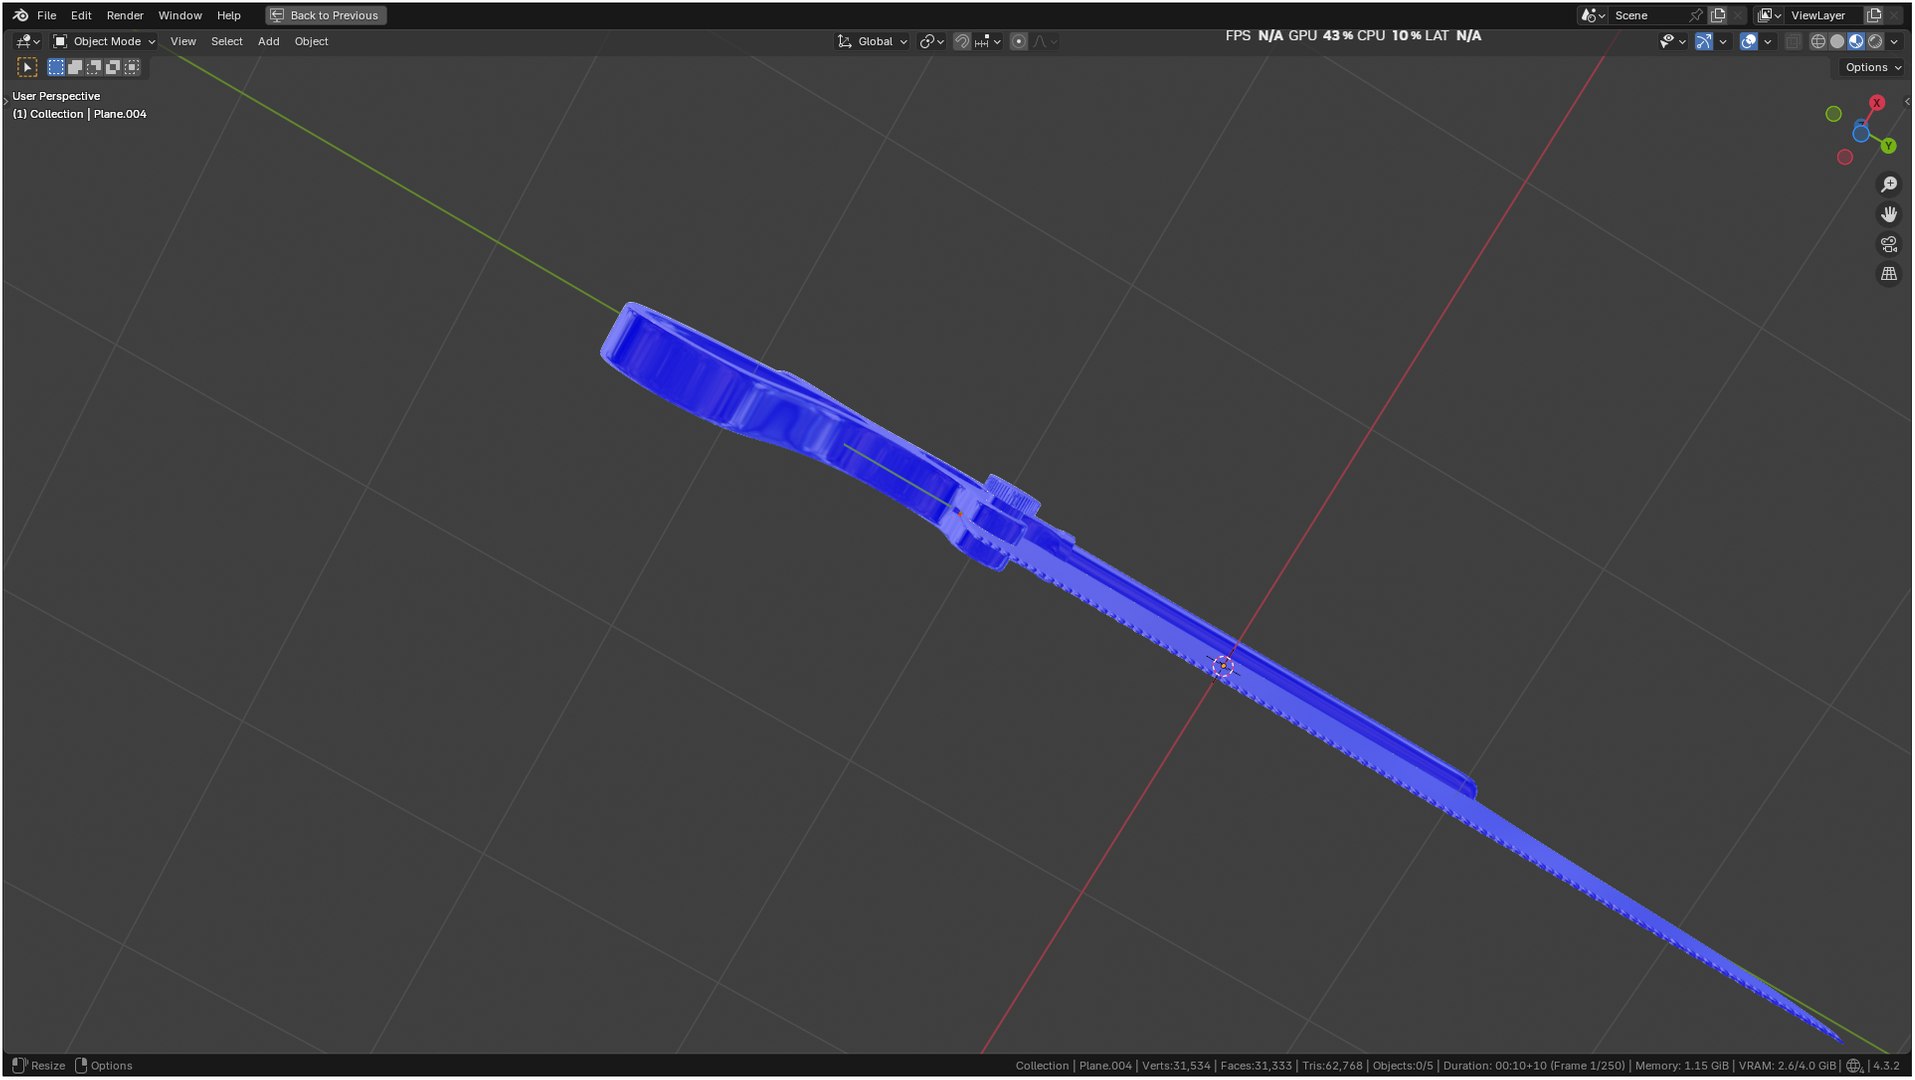
Task: Click the globe network status icon
Action: 1854,1066
